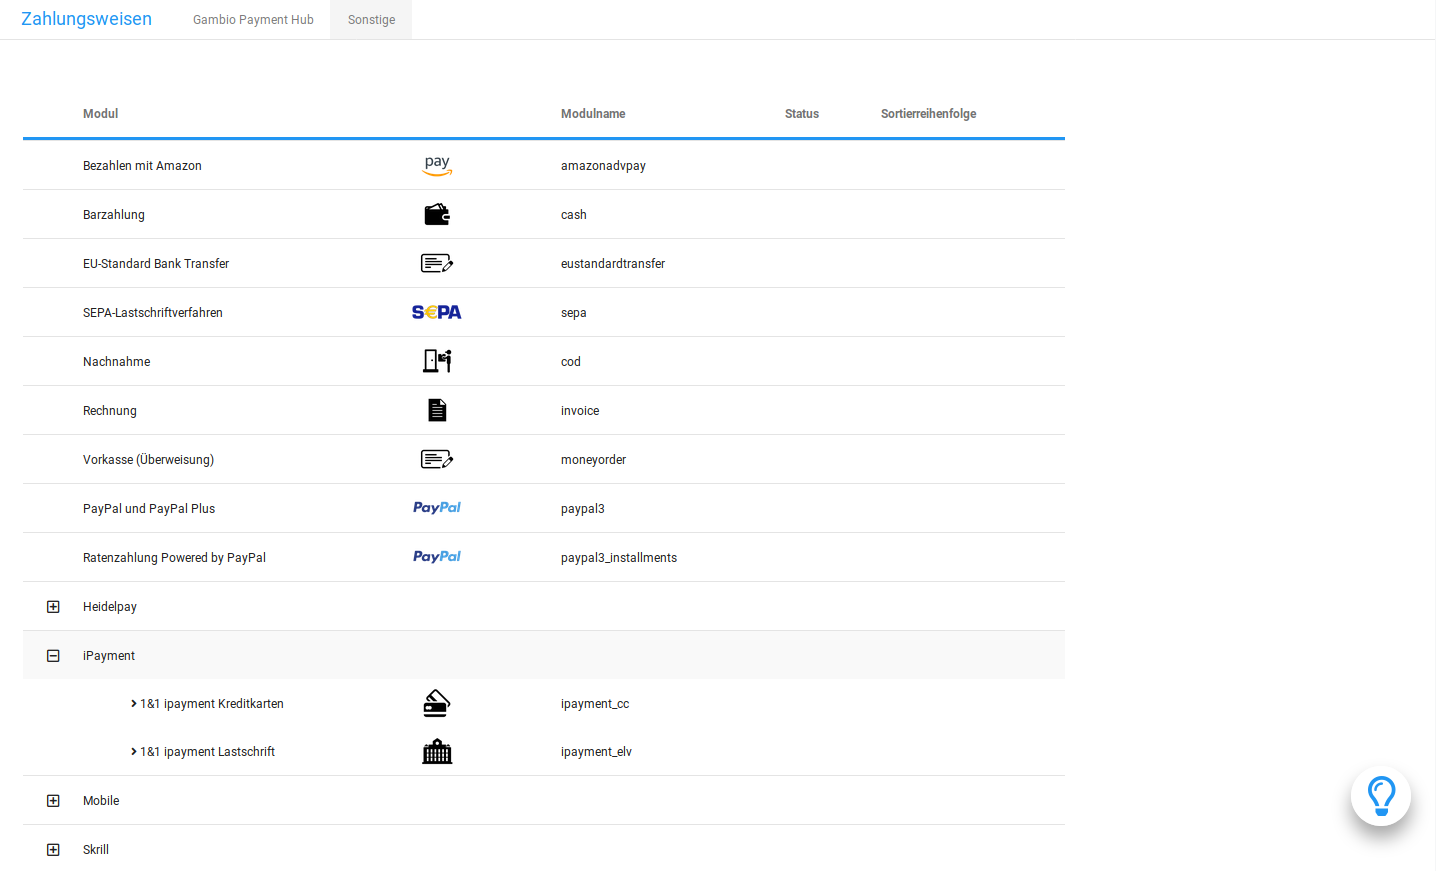Click the invoice document icon for Rechnung

(437, 410)
